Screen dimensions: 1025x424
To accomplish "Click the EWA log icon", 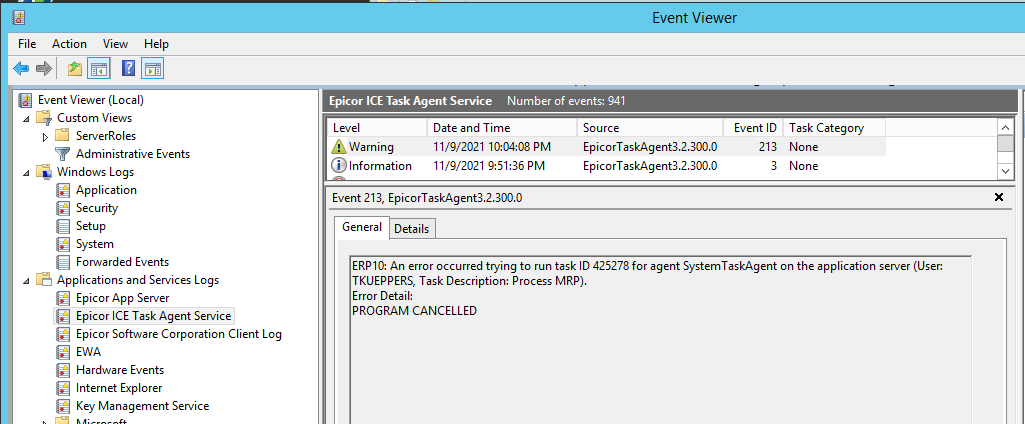I will click(63, 352).
